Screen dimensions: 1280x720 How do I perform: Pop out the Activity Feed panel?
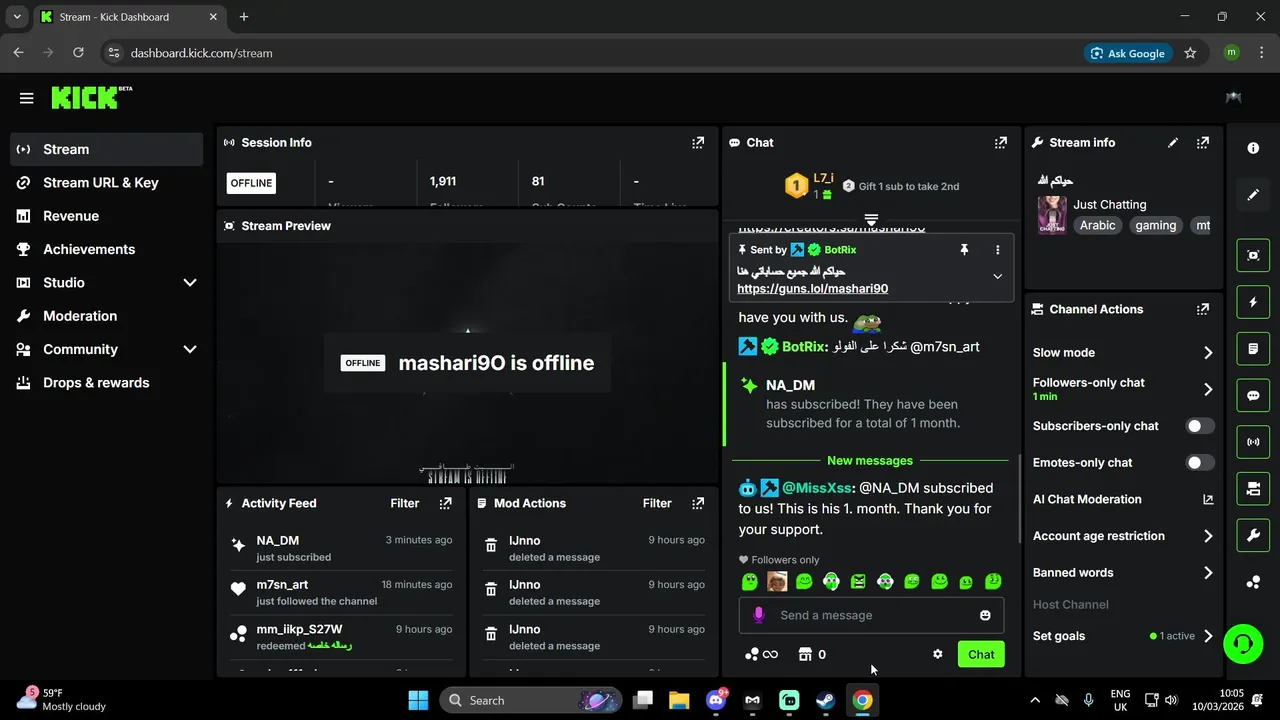pyautogui.click(x=445, y=503)
